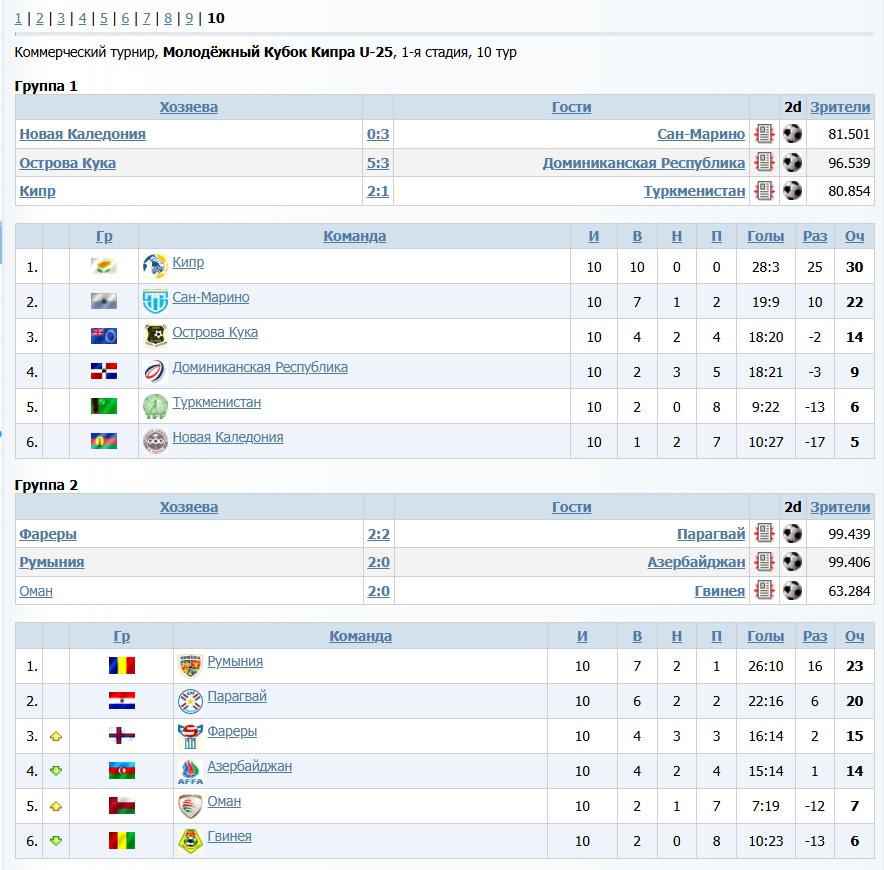The width and height of the screenshot is (884, 870).
Task: Open Сан-Марино team link in standings
Action: click(211, 297)
